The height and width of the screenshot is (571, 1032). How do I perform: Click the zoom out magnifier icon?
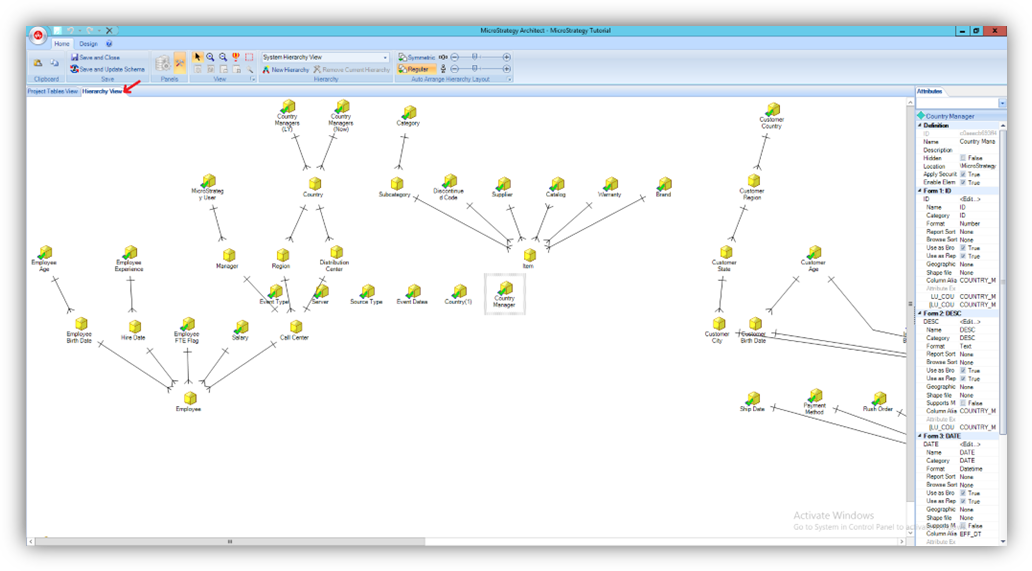pos(223,57)
